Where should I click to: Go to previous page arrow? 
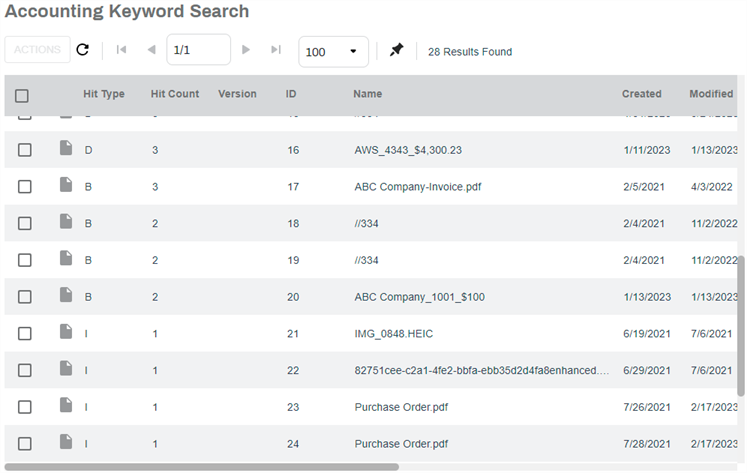pos(151,50)
